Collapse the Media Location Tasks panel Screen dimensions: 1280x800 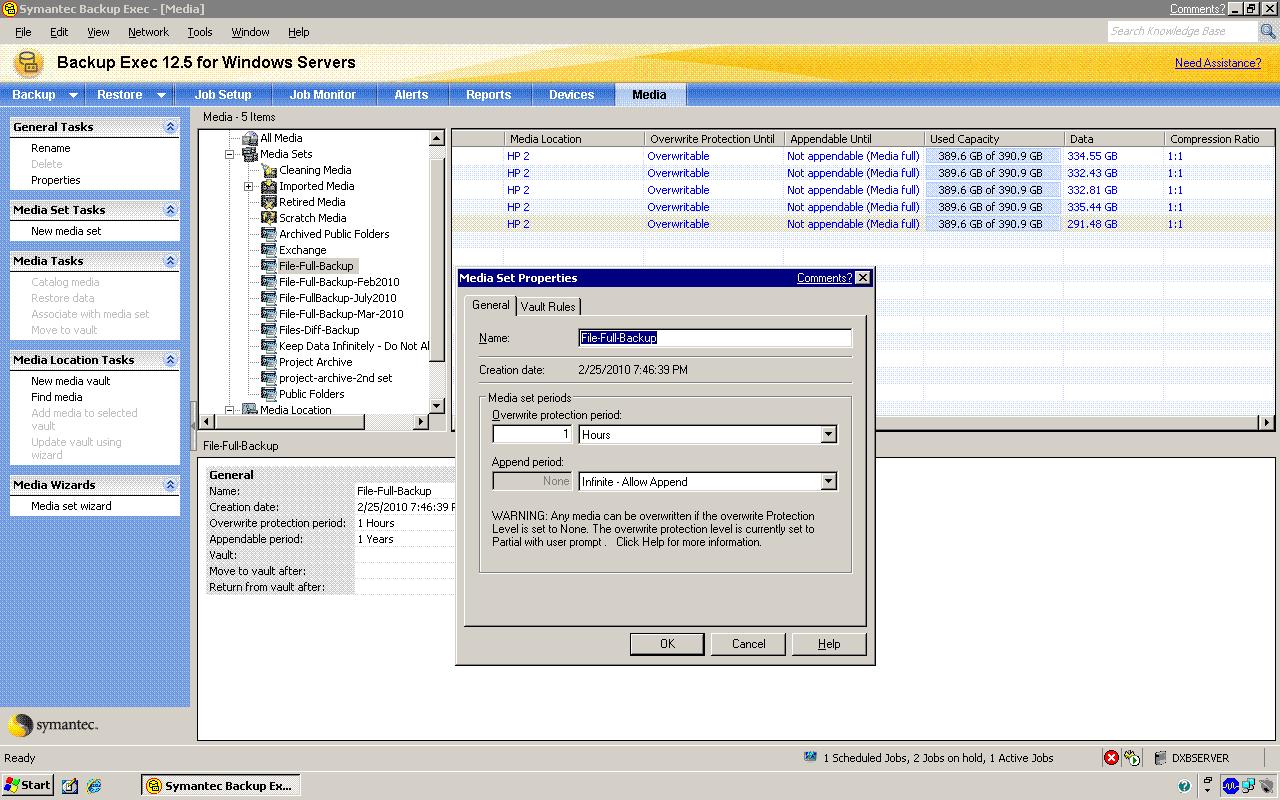click(170, 360)
